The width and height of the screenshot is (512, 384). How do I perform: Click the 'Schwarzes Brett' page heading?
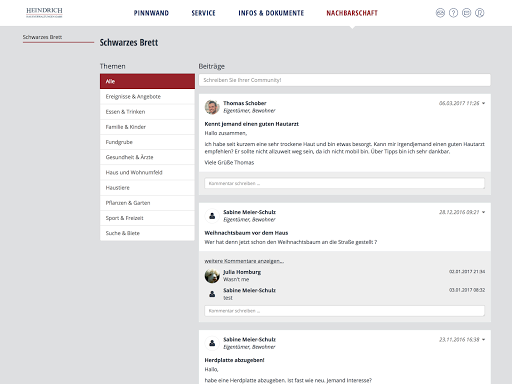[129, 43]
